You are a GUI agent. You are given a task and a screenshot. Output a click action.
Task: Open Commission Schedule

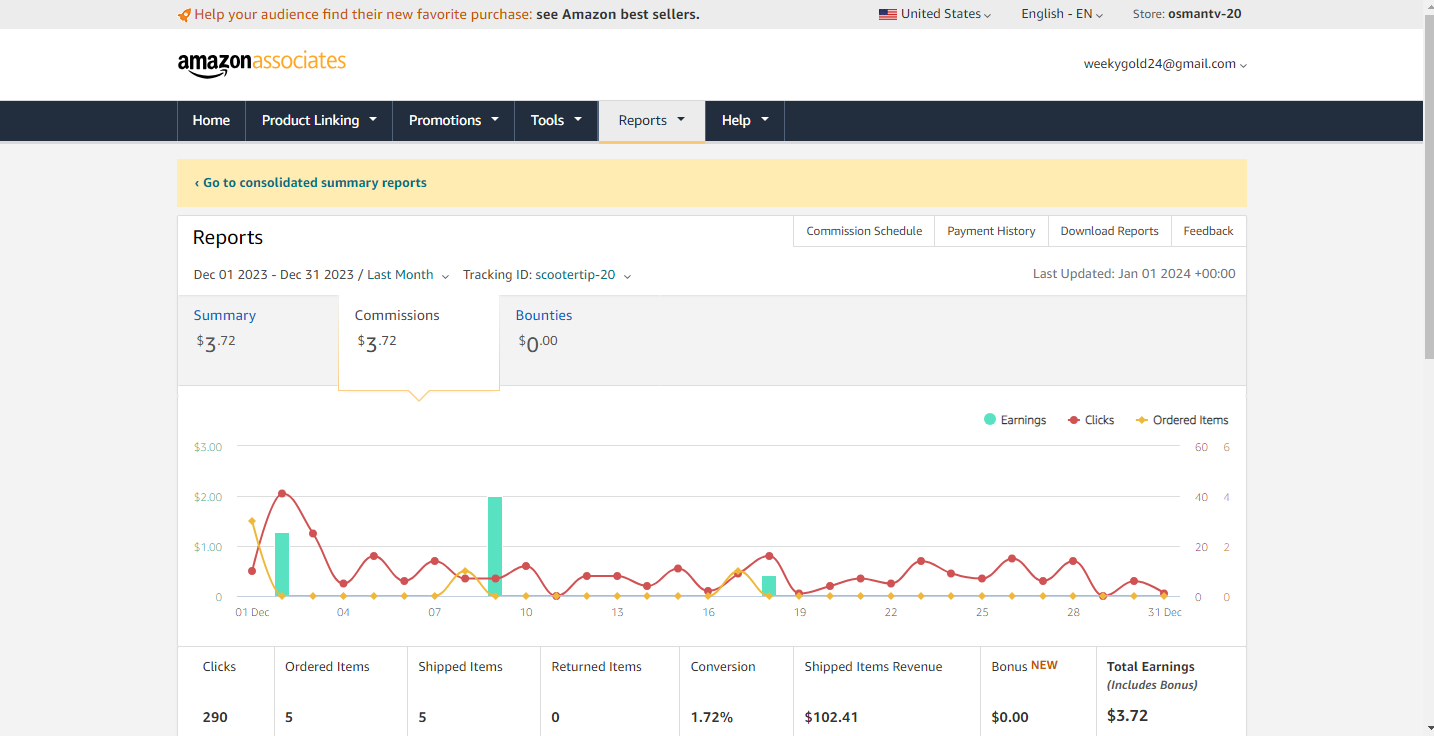point(864,231)
